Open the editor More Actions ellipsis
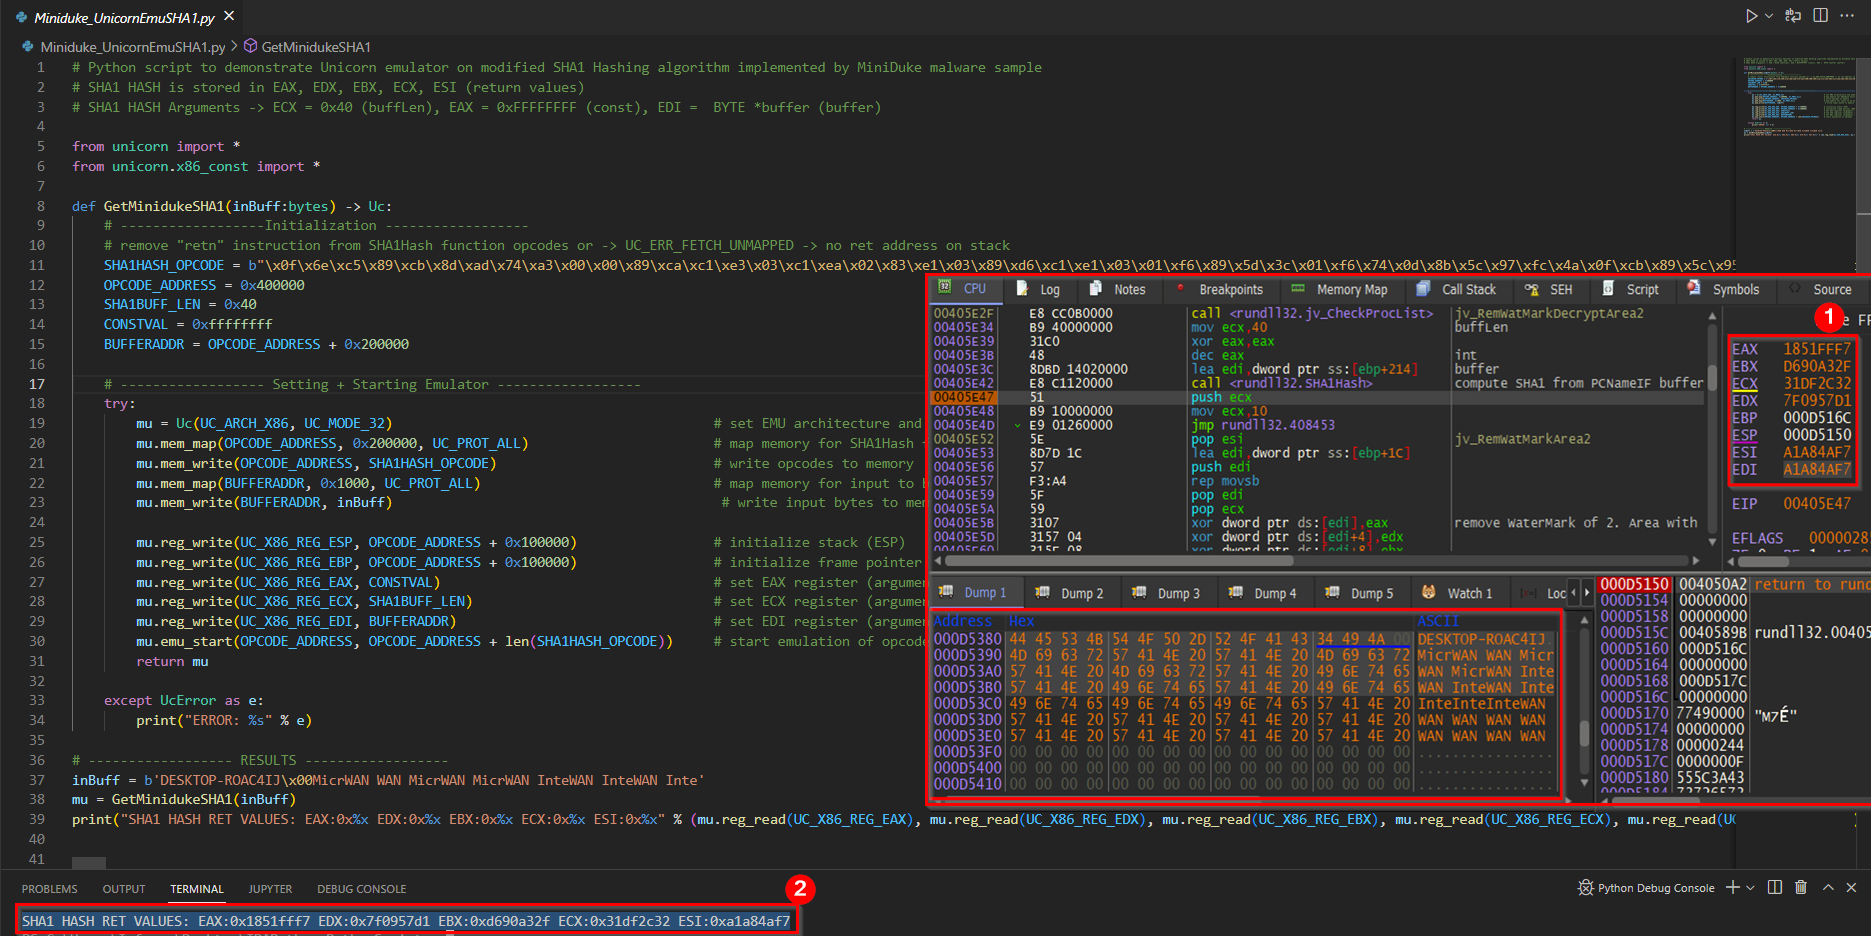Image resolution: width=1871 pixels, height=936 pixels. [1847, 16]
